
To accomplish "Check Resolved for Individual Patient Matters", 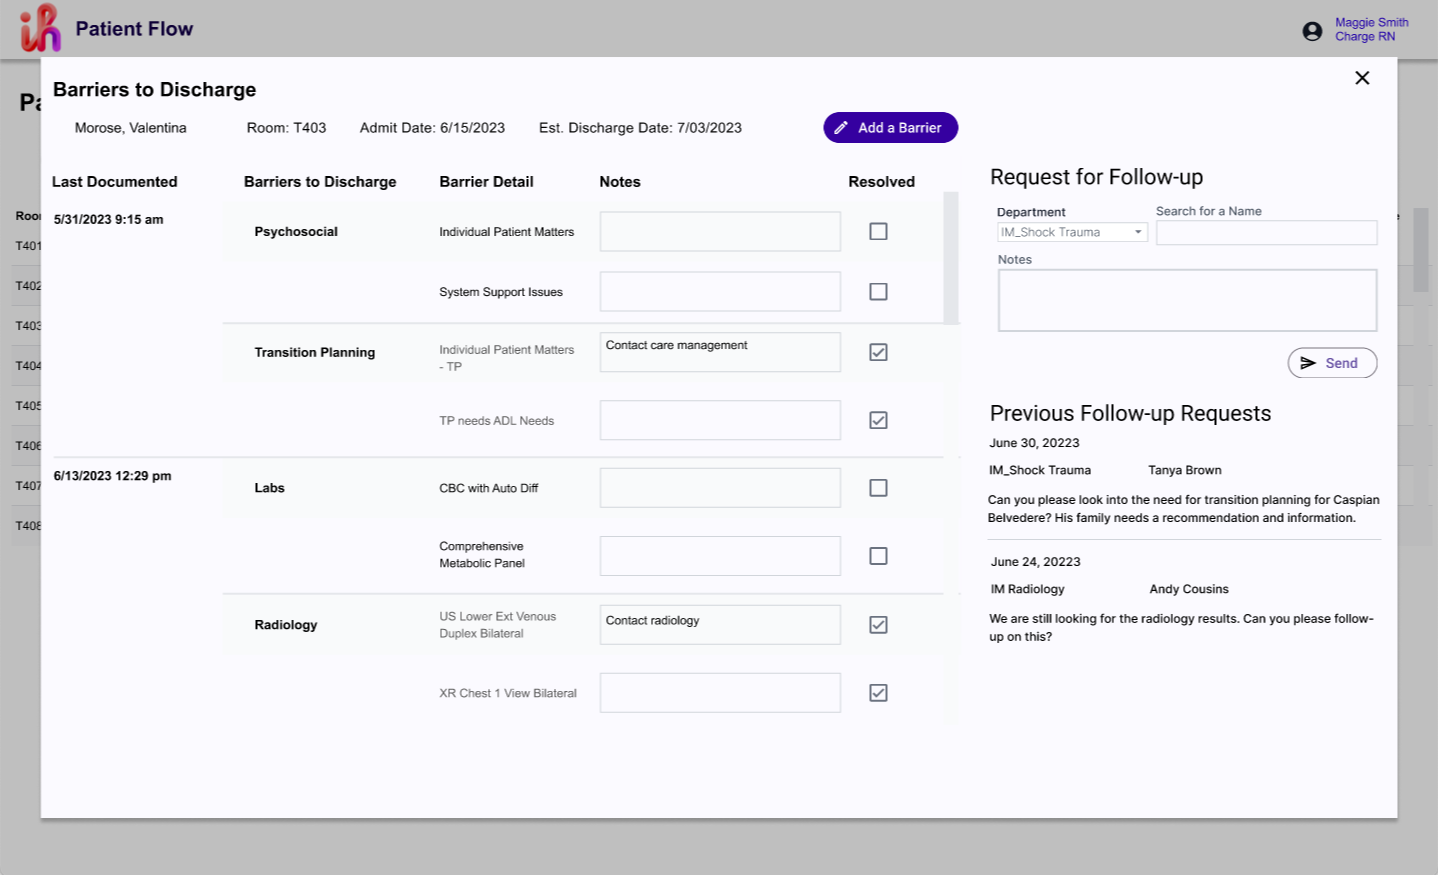I will click(878, 231).
